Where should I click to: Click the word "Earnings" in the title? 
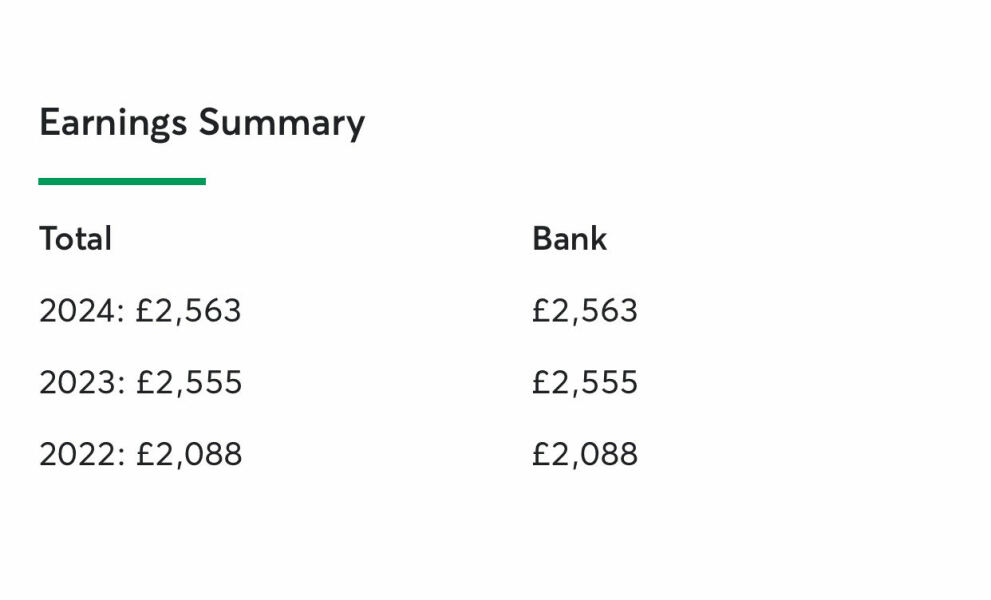[112, 123]
